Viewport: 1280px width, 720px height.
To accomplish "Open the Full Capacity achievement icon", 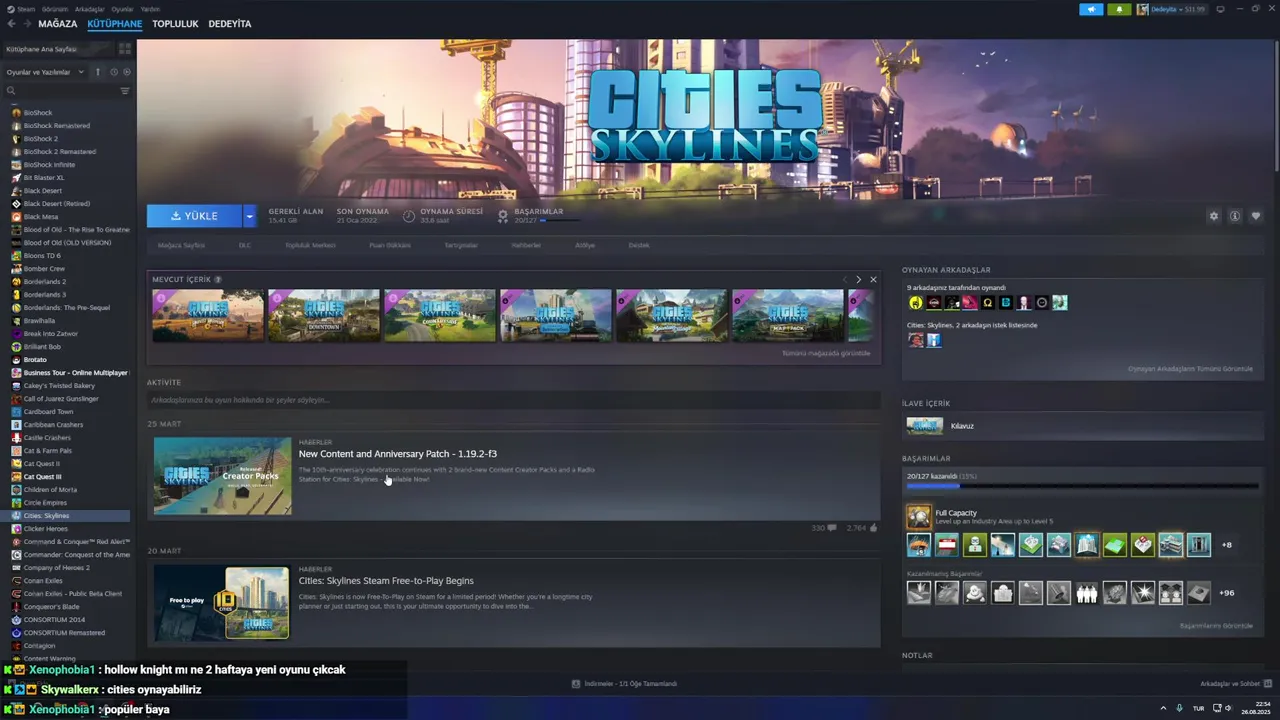I will (918, 517).
